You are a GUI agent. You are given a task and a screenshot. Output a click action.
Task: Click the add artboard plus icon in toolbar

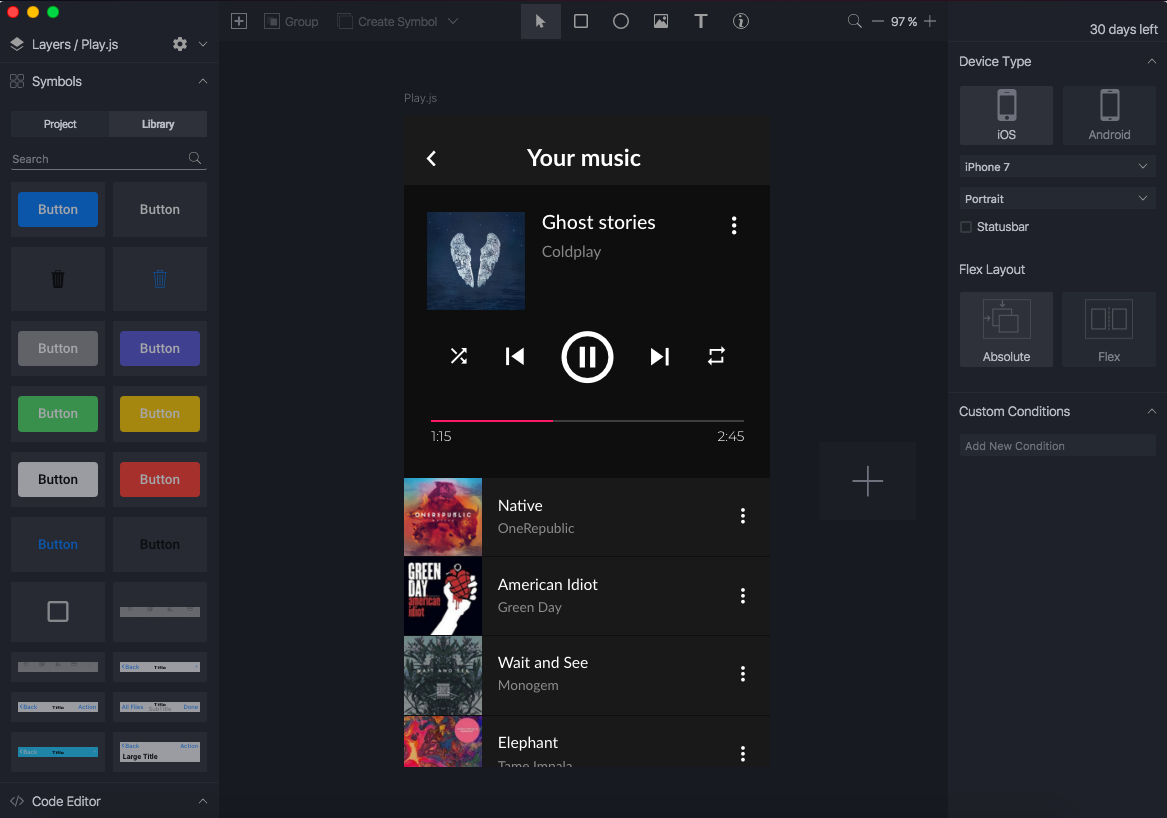(x=239, y=22)
